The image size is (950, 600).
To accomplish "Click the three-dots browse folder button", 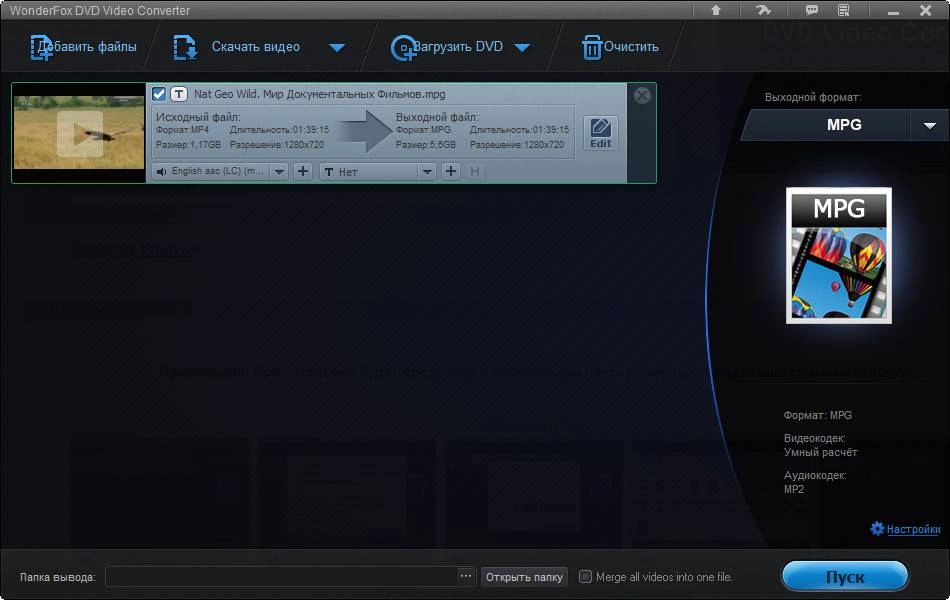I will point(465,576).
